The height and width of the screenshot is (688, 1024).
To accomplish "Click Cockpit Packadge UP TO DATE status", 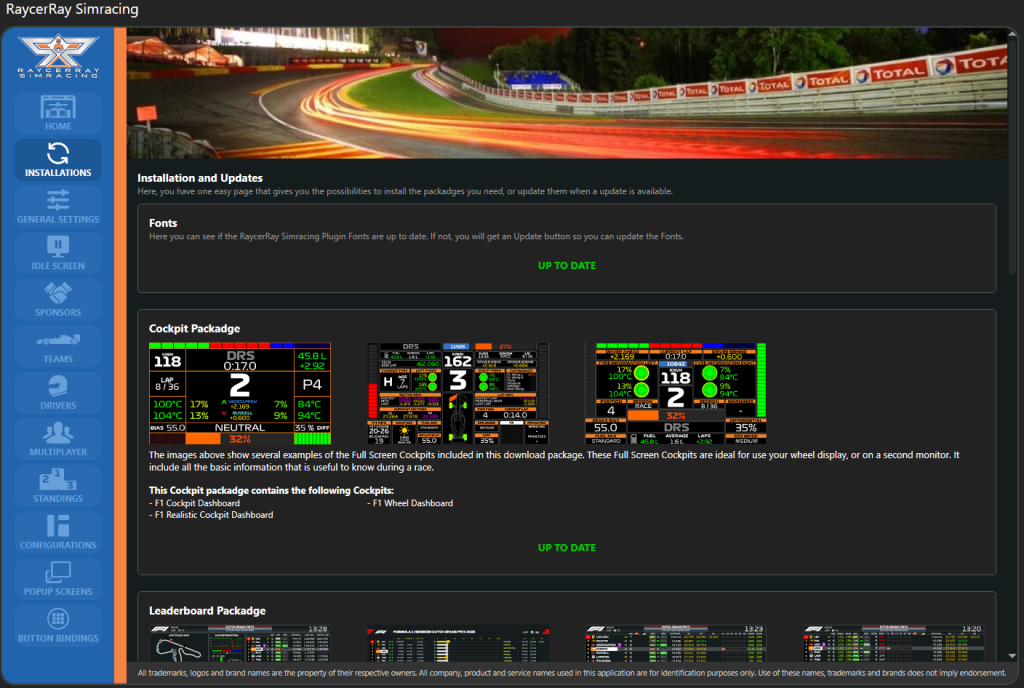I will click(x=567, y=548).
